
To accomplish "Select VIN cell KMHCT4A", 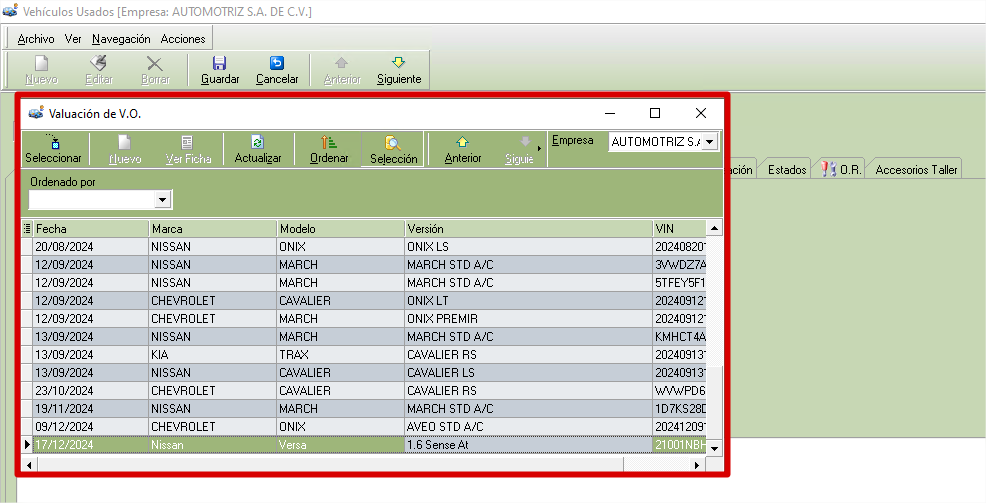I will [680, 337].
